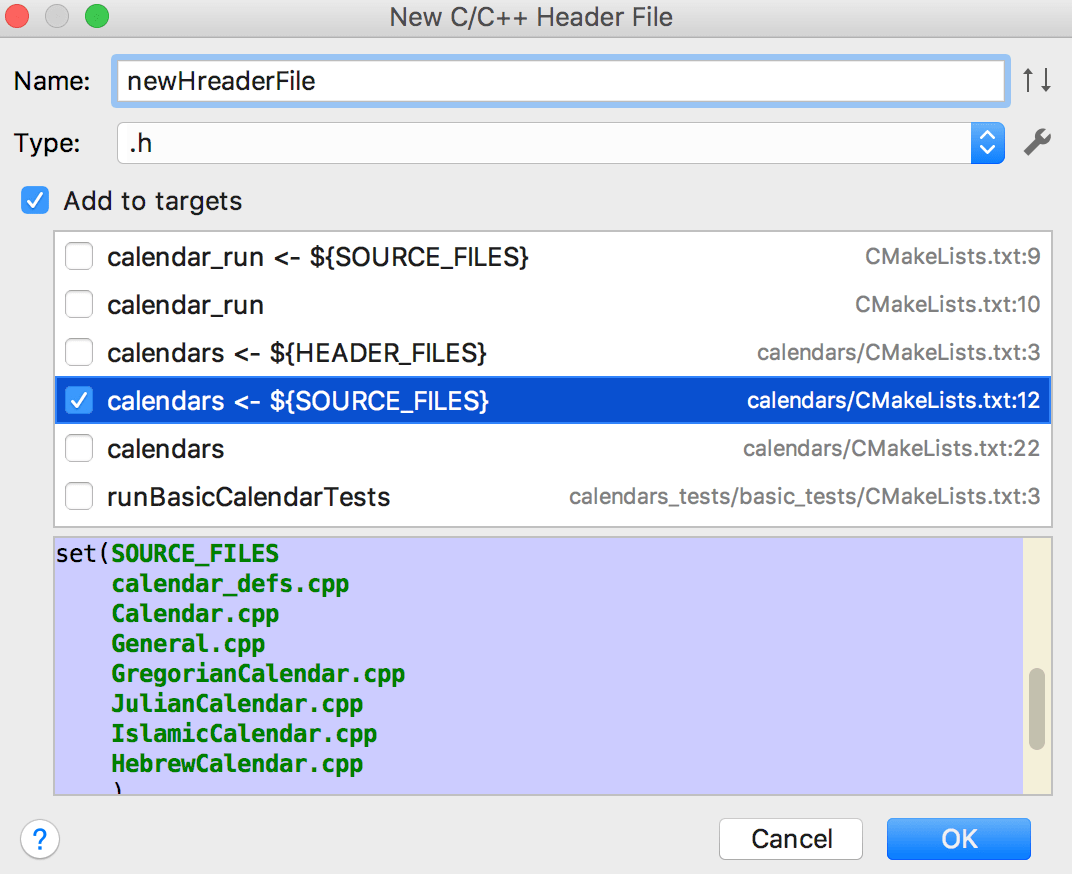Click set(SOURCE_FILES line in preview
Screen dimensions: 1074x877
pyautogui.click(x=167, y=554)
